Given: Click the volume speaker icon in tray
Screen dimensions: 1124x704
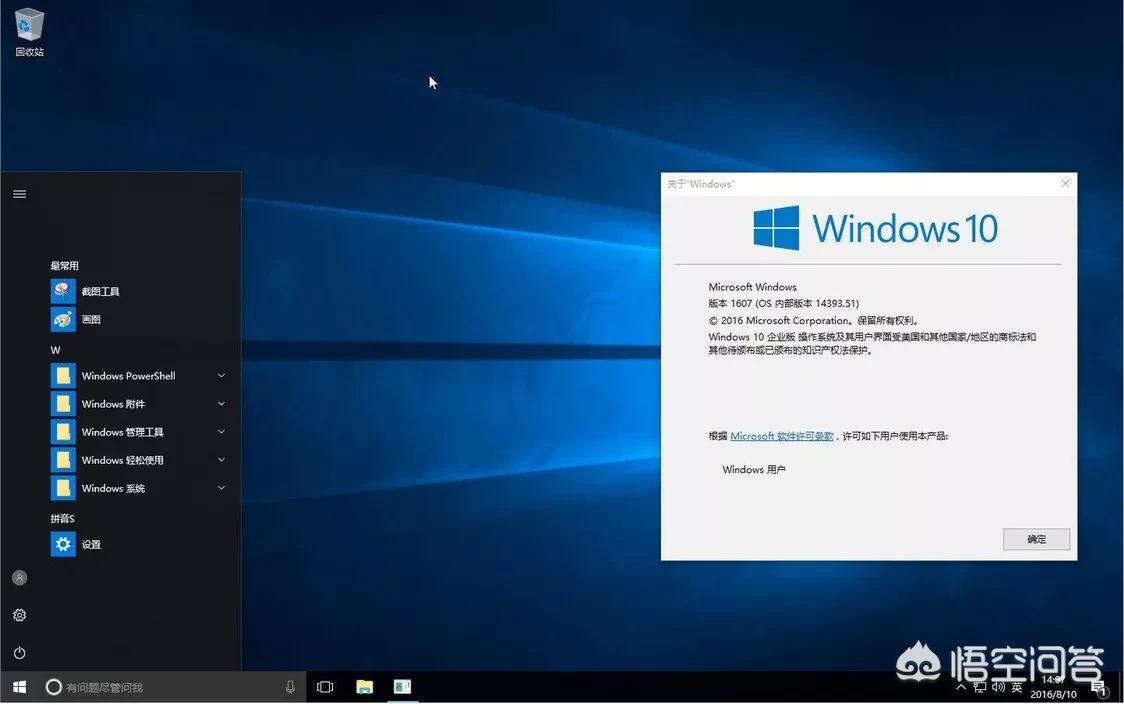Looking at the screenshot, I should point(999,687).
